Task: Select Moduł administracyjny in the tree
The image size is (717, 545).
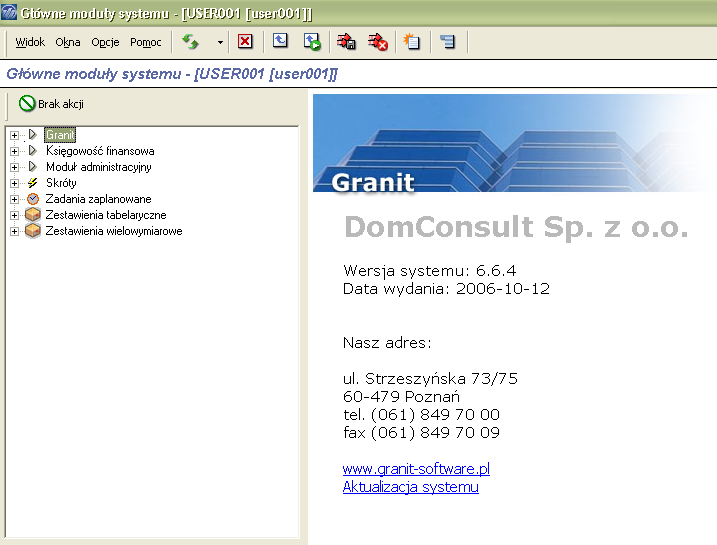Action: coord(99,167)
